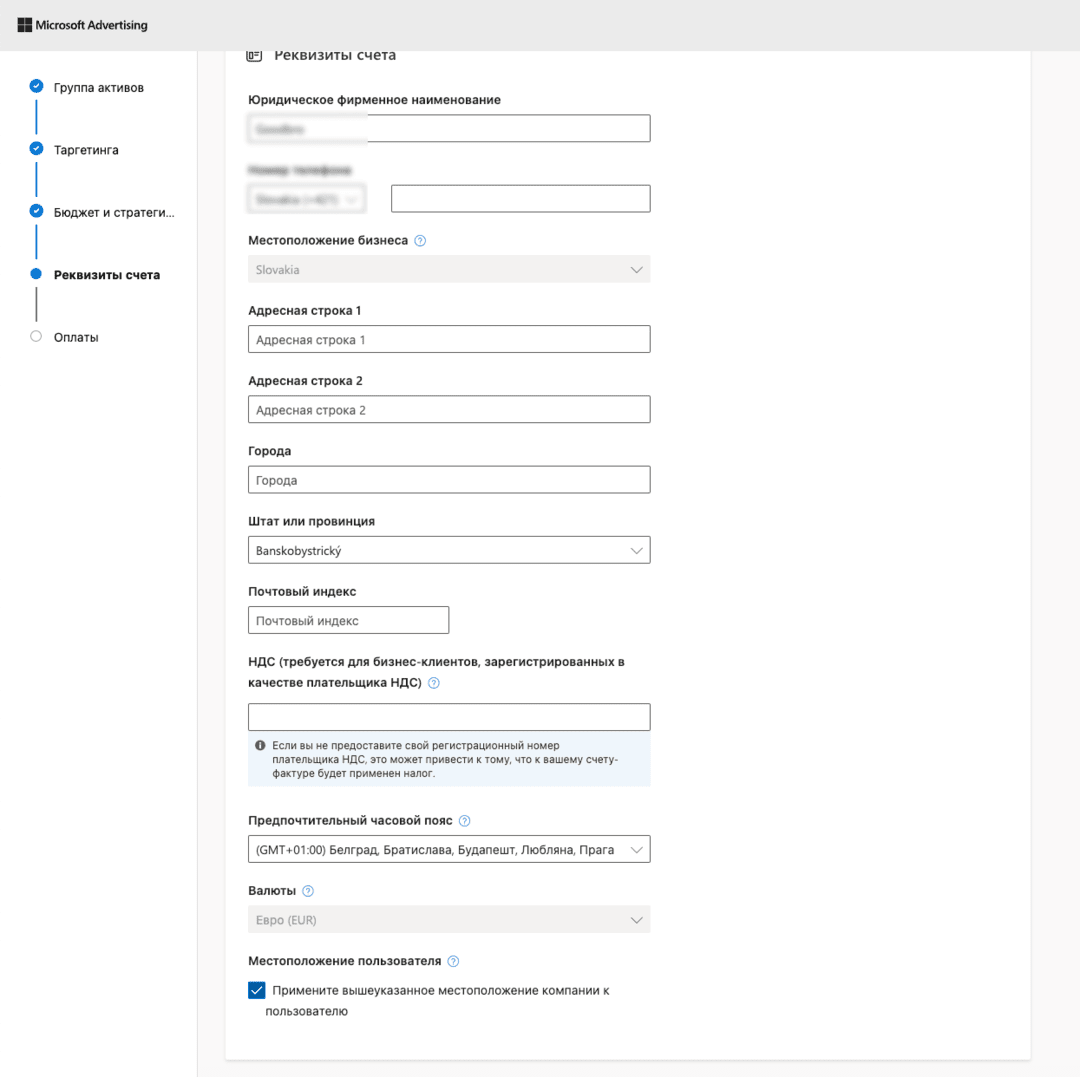The width and height of the screenshot is (1080, 1077).
Task: Uncheck the apply company location to user checkbox
Action: click(257, 990)
